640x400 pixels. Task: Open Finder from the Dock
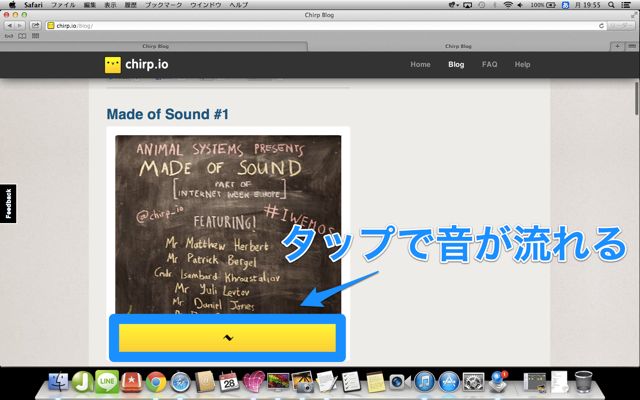click(x=59, y=382)
